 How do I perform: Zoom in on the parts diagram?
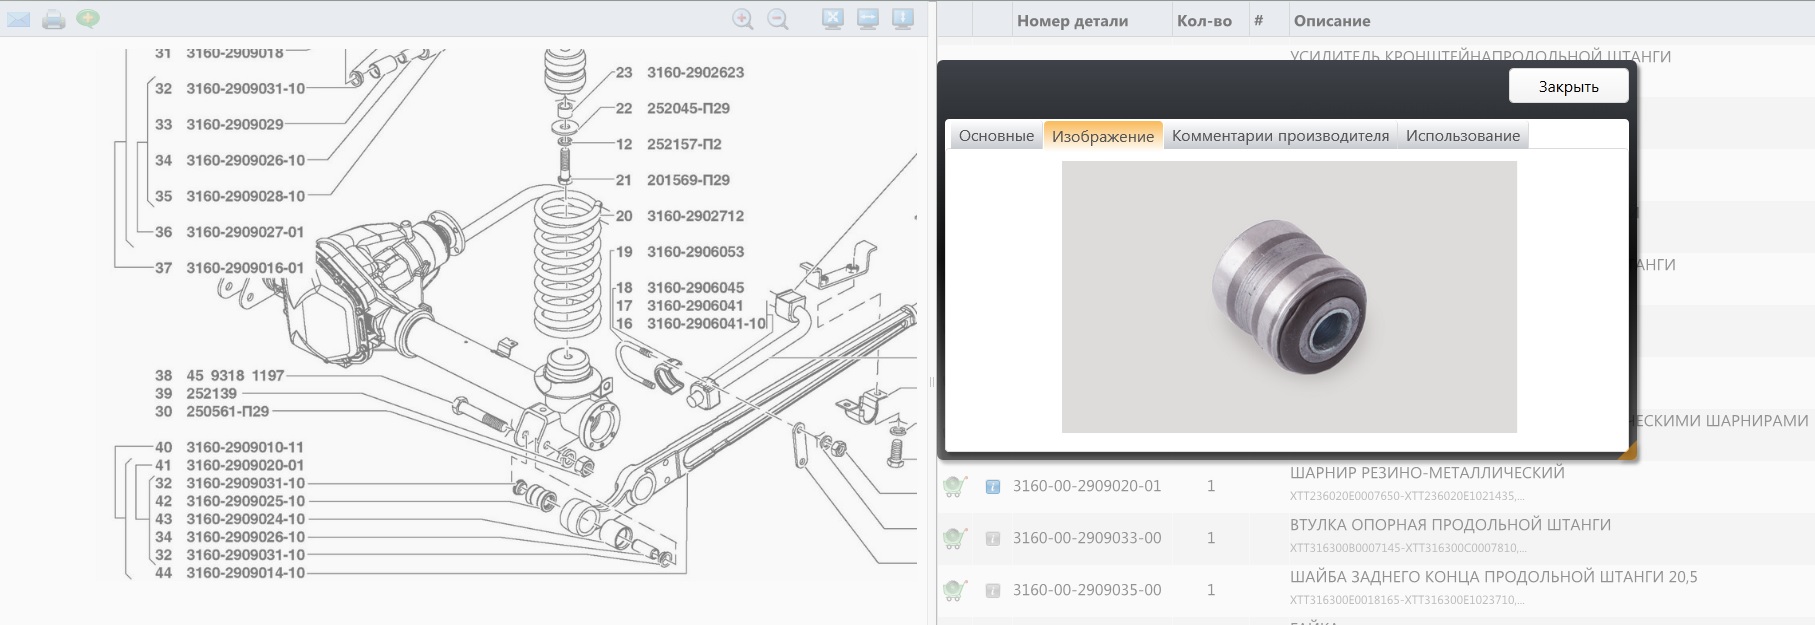(743, 19)
